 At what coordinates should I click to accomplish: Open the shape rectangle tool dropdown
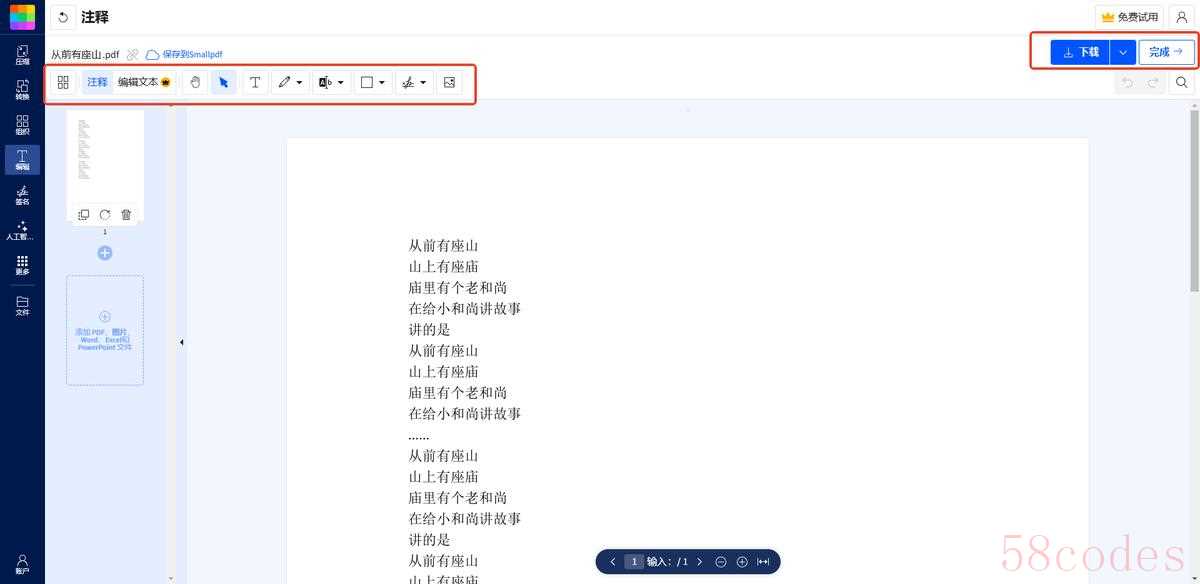pyautogui.click(x=382, y=83)
